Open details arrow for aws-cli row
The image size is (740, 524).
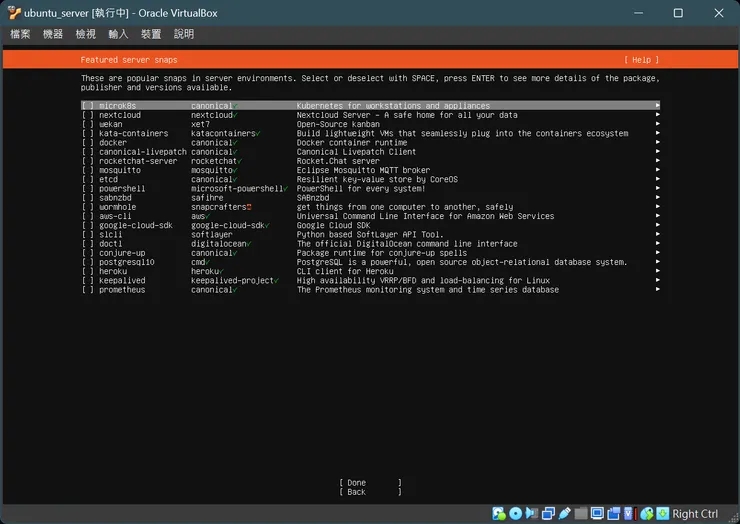click(657, 216)
